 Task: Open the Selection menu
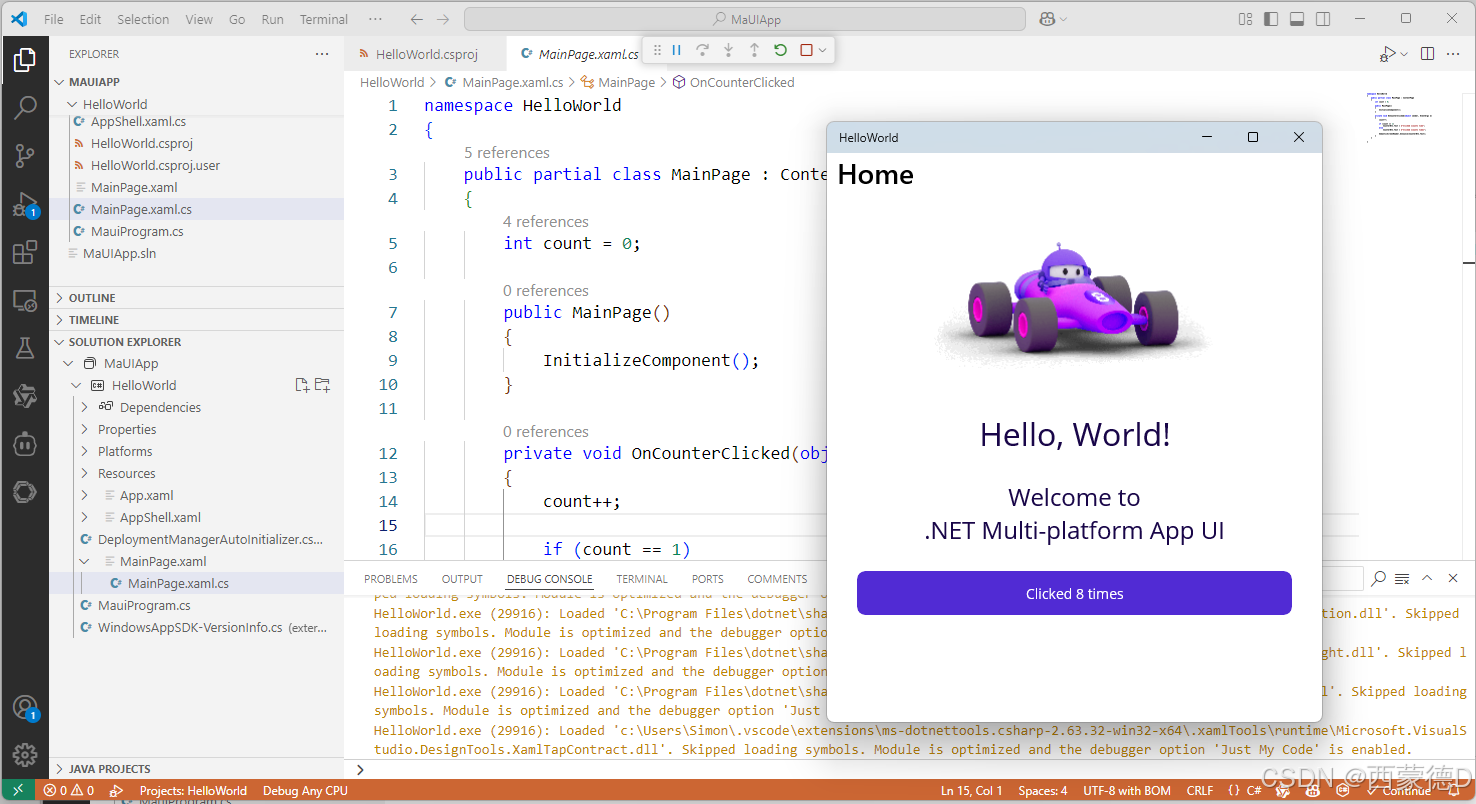[x=143, y=19]
